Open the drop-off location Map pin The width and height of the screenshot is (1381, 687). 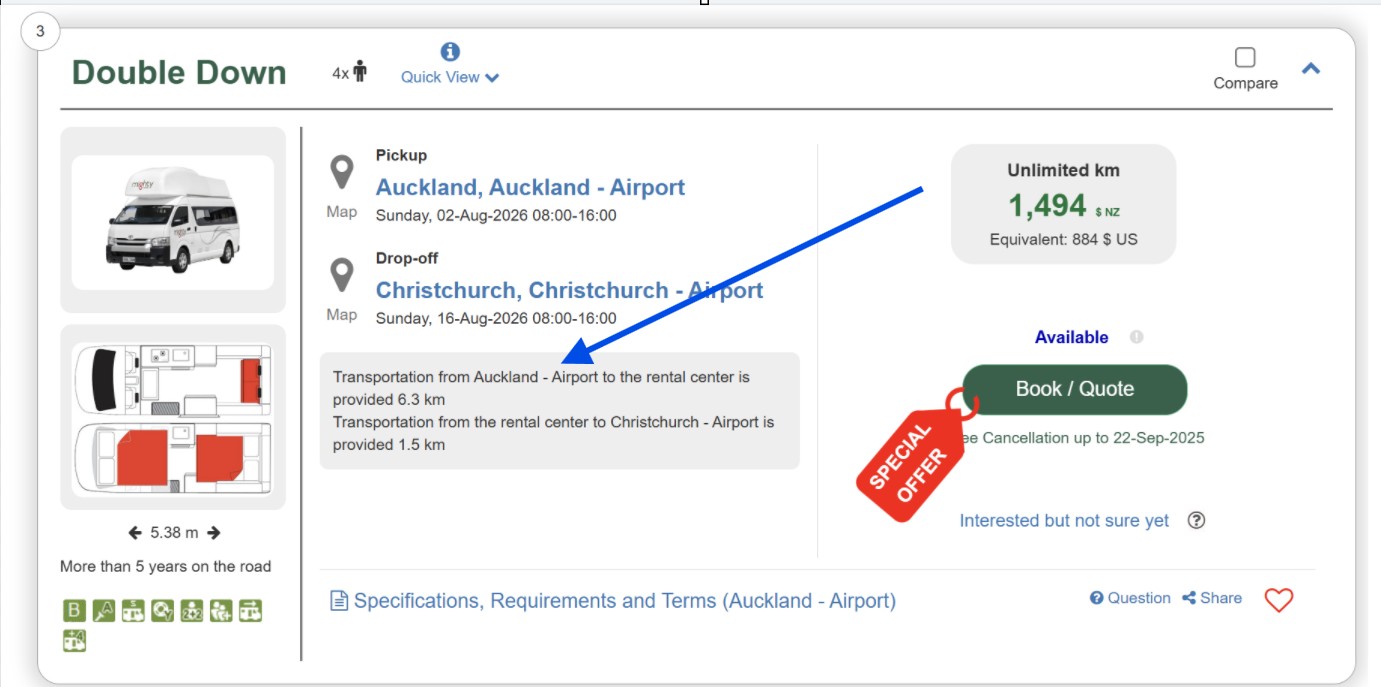342,275
